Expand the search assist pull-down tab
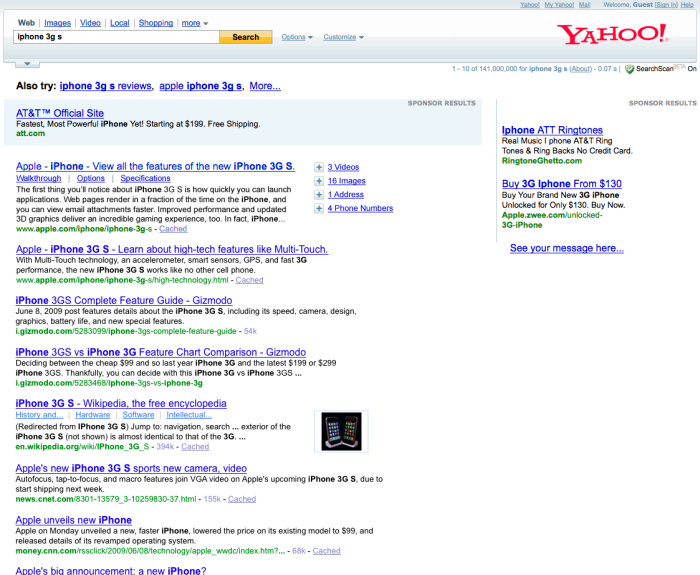Screen dimensions: 700x575 [x=27, y=64]
